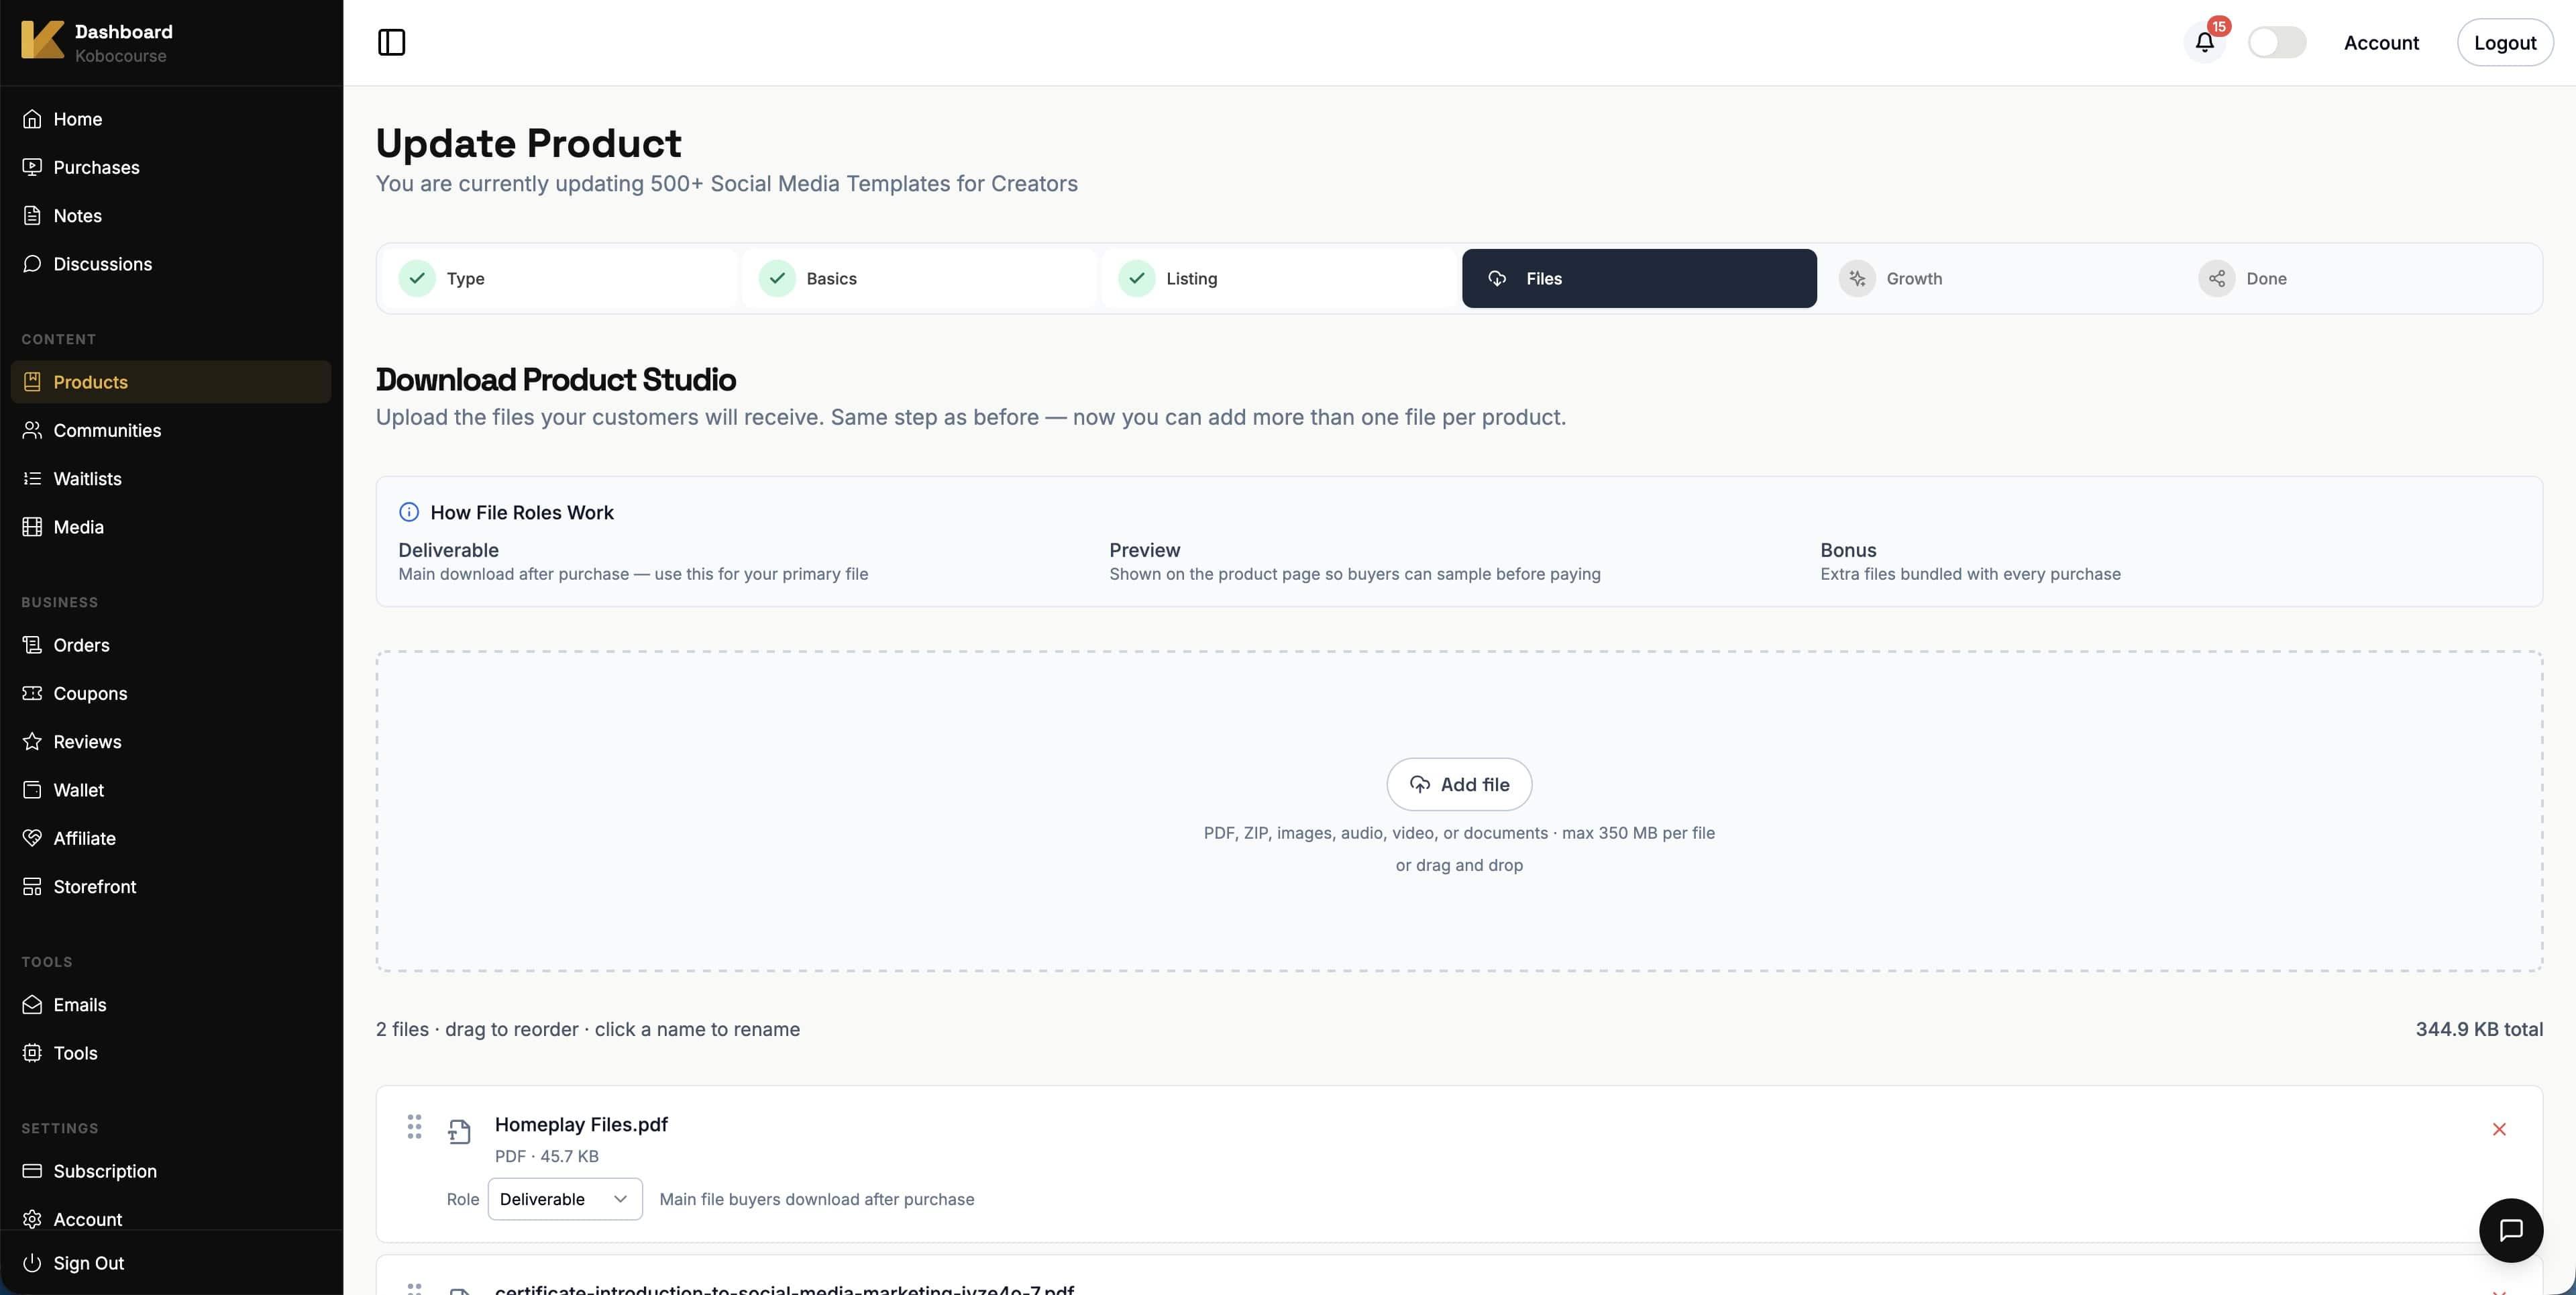This screenshot has height=1295, width=2576.
Task: Click the Emails envelope icon
Action: click(x=32, y=1004)
